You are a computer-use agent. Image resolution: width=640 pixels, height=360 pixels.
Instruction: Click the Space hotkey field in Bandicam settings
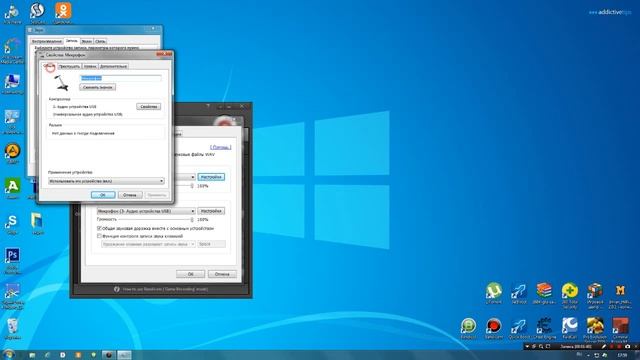pyautogui.click(x=211, y=244)
